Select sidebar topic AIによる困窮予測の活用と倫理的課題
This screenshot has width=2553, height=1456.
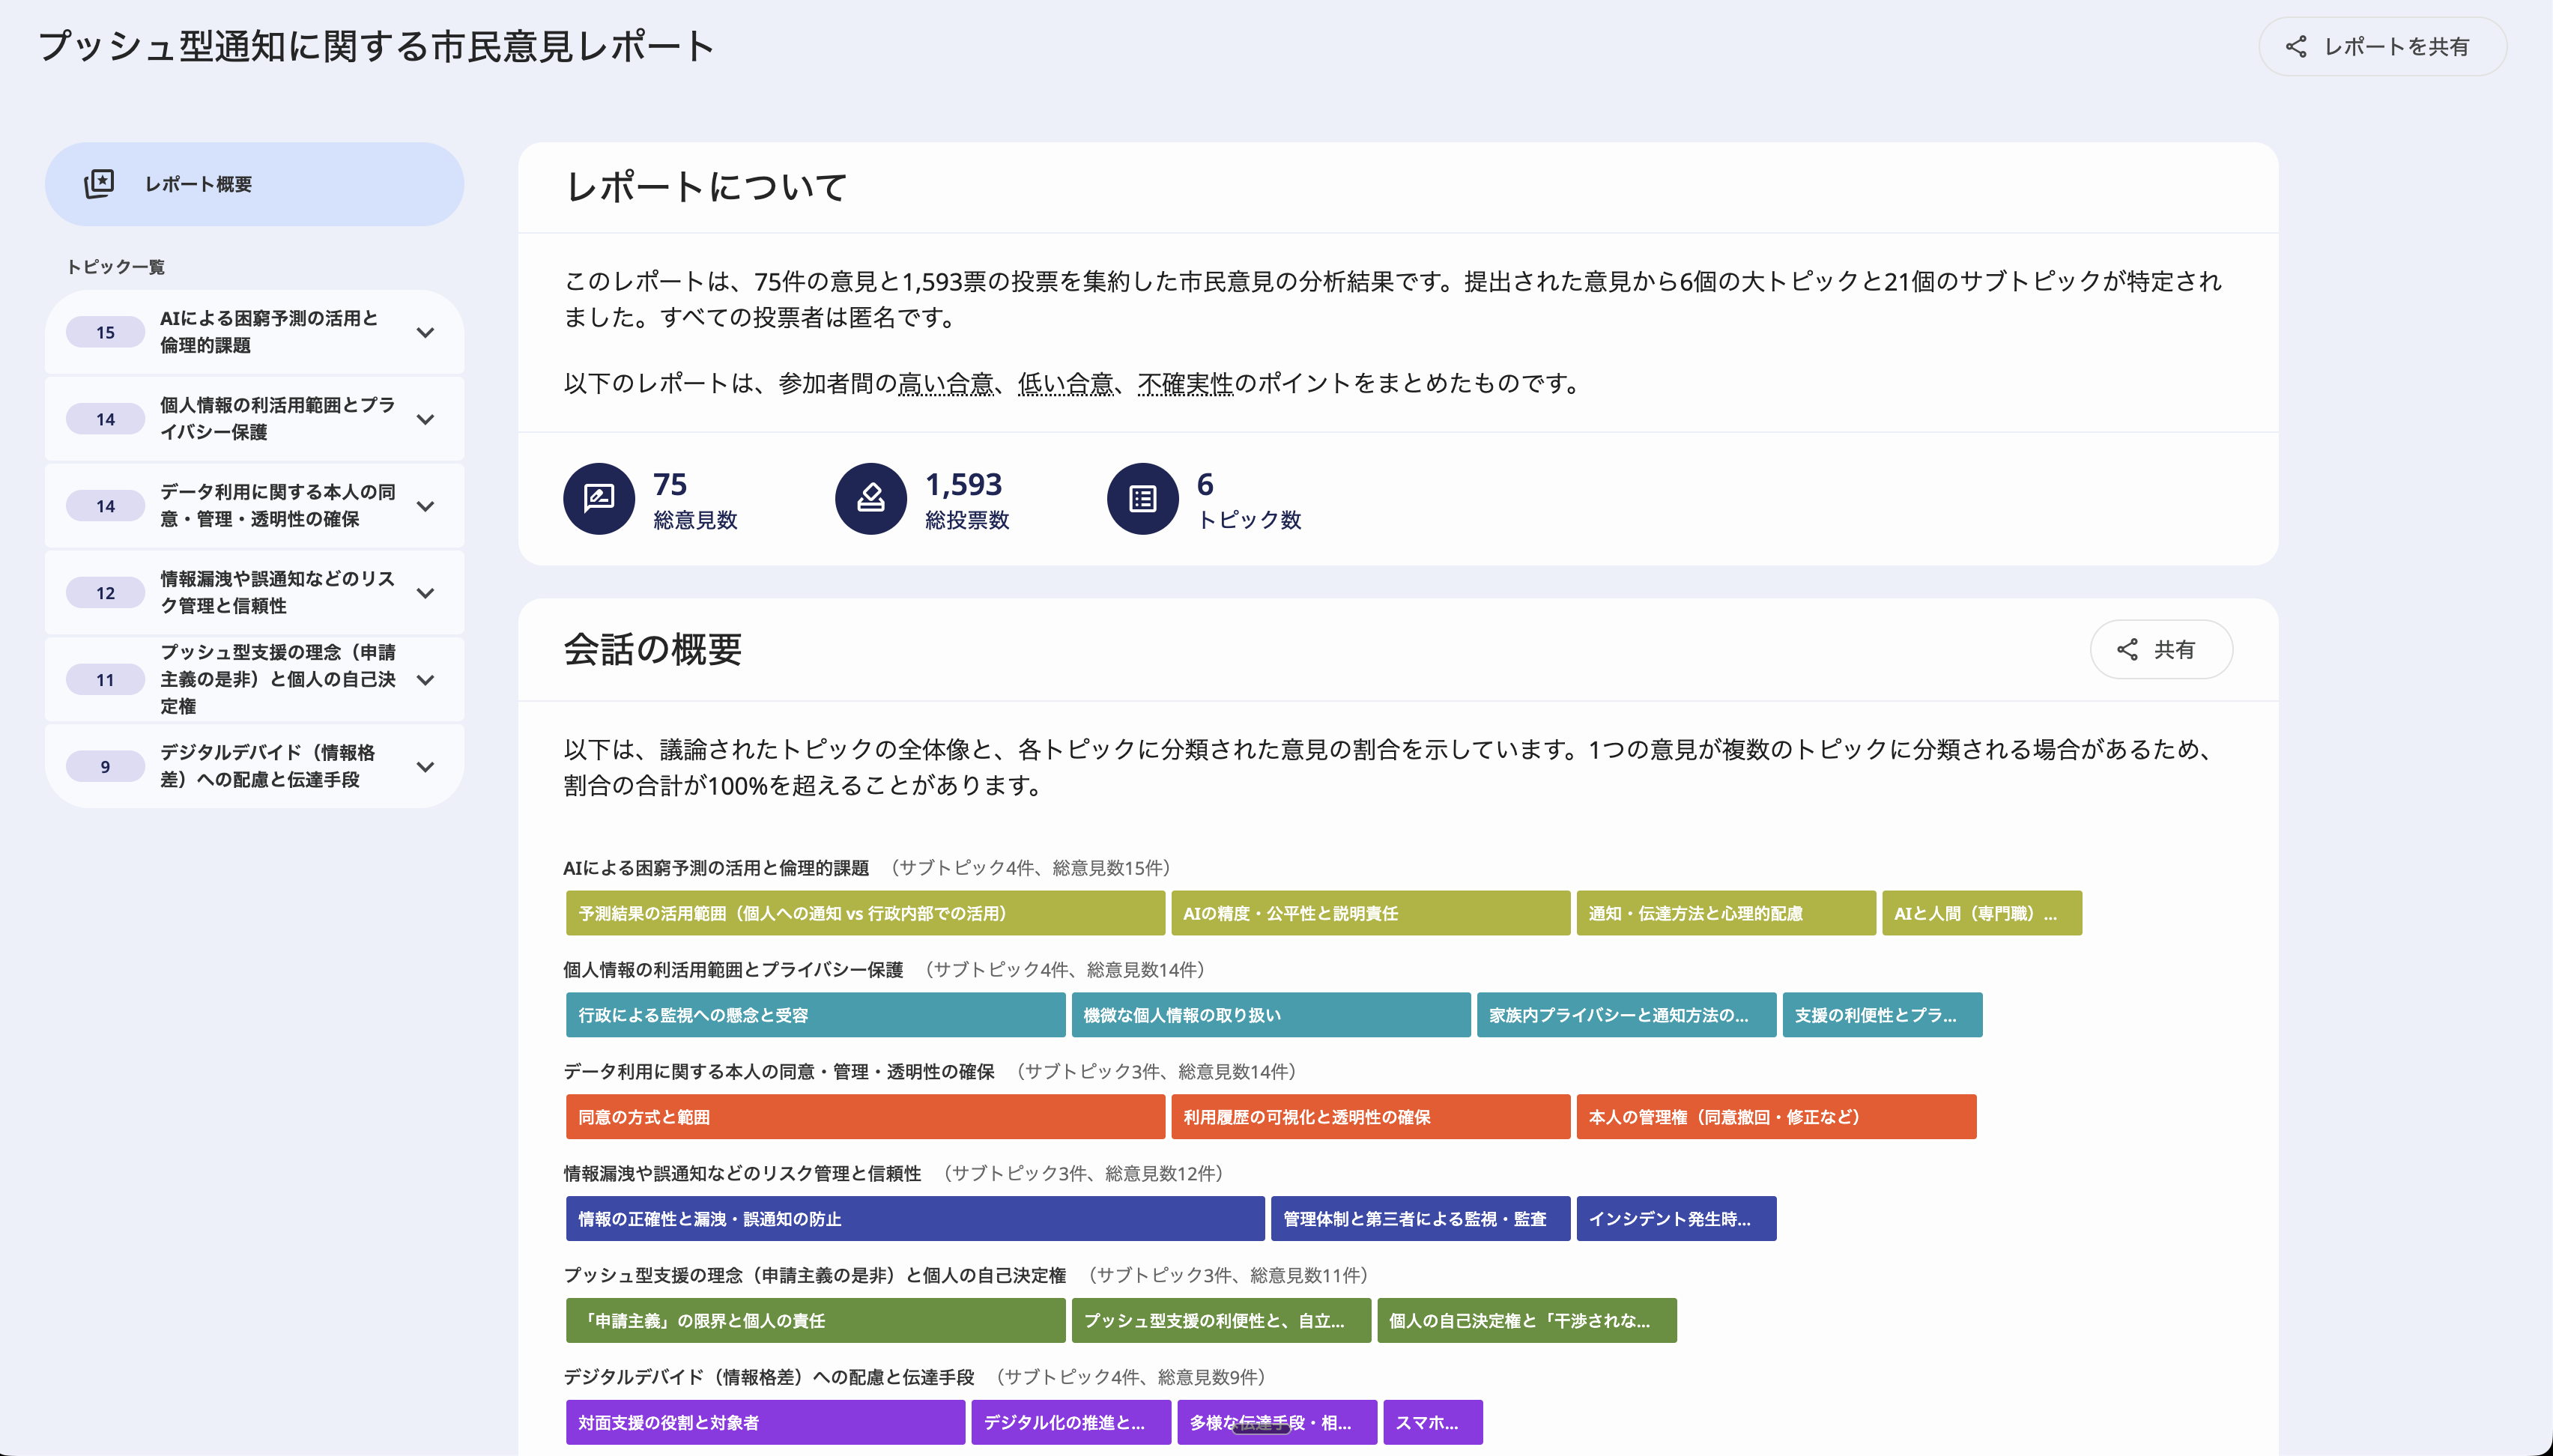pyautogui.click(x=254, y=332)
